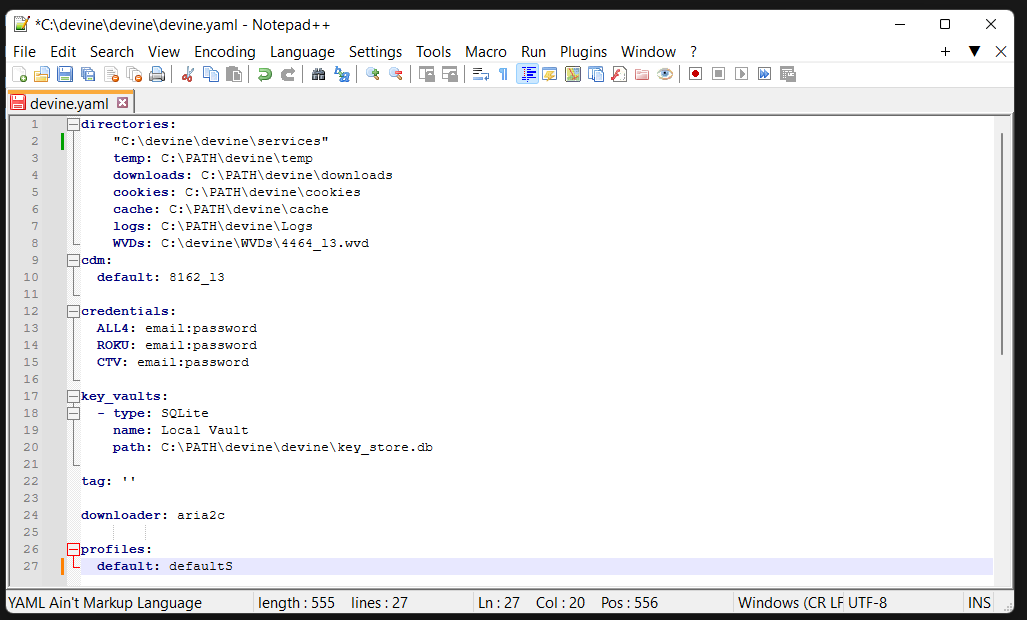Click the Windows (CR LF) status entry
Viewport: 1027px width, 620px height.
[789, 603]
